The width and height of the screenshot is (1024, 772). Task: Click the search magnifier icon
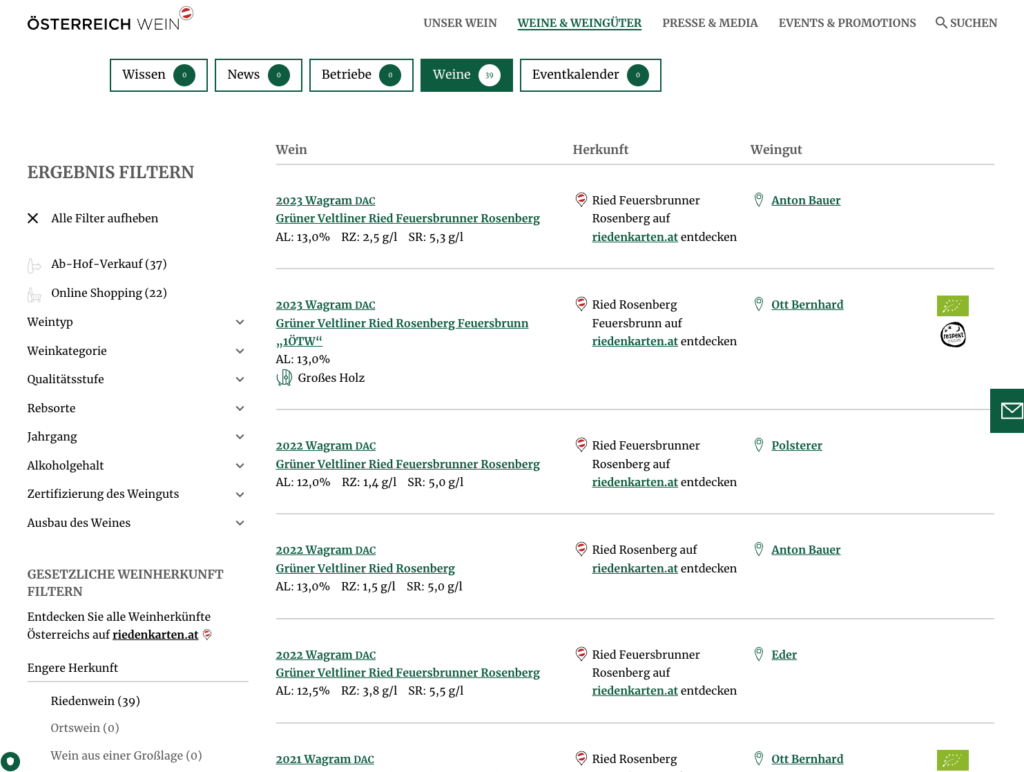pyautogui.click(x=940, y=23)
